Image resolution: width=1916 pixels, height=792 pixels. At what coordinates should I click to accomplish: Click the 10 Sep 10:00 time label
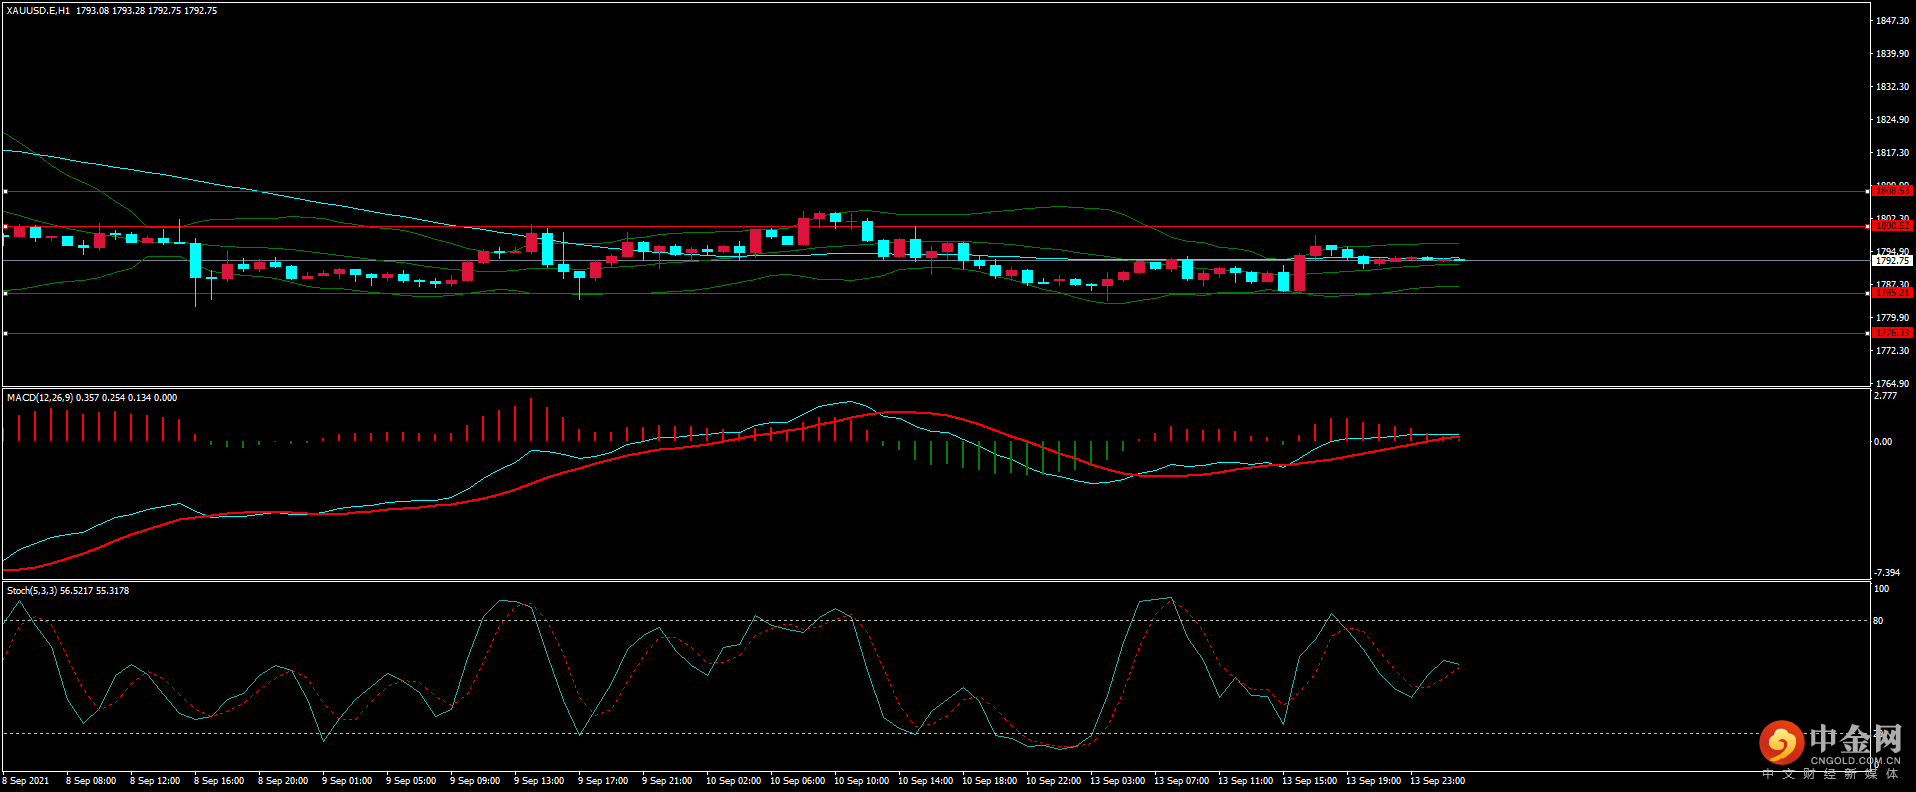(861, 781)
